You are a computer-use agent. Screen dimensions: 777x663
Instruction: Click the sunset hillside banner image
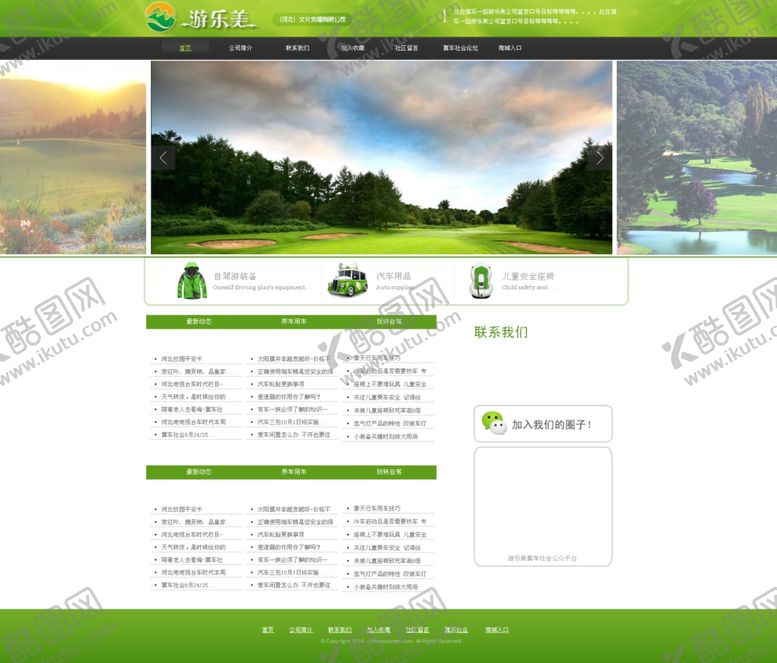[x=73, y=158]
